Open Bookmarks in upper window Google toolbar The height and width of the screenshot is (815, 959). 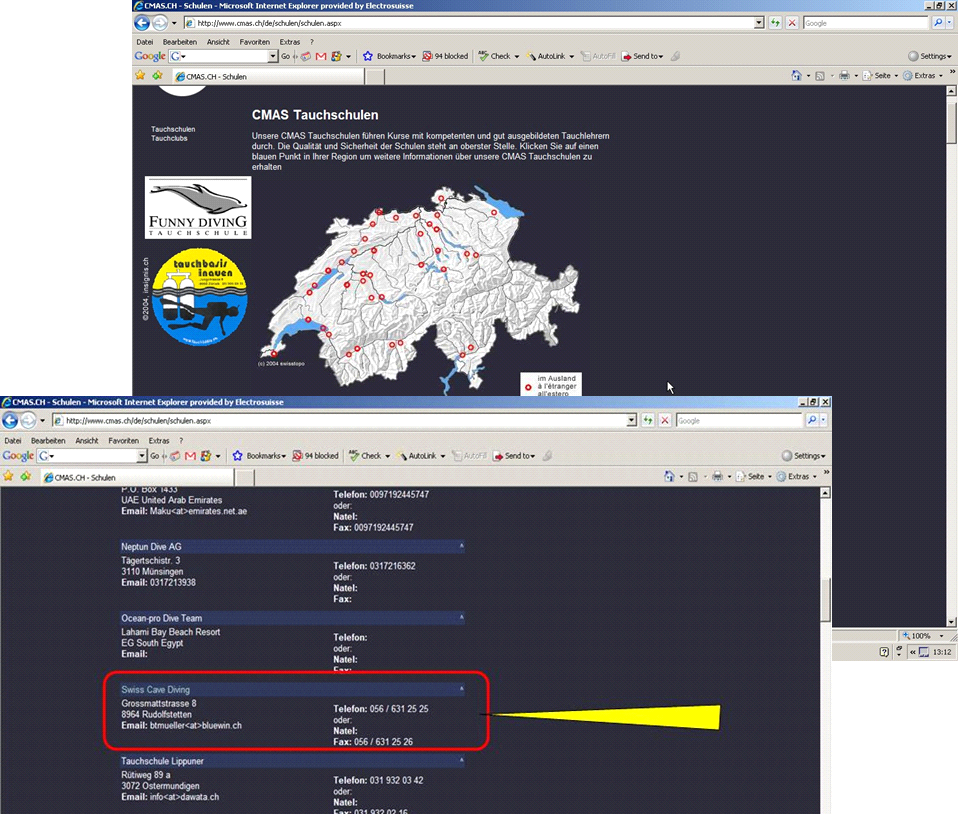pyautogui.click(x=389, y=56)
